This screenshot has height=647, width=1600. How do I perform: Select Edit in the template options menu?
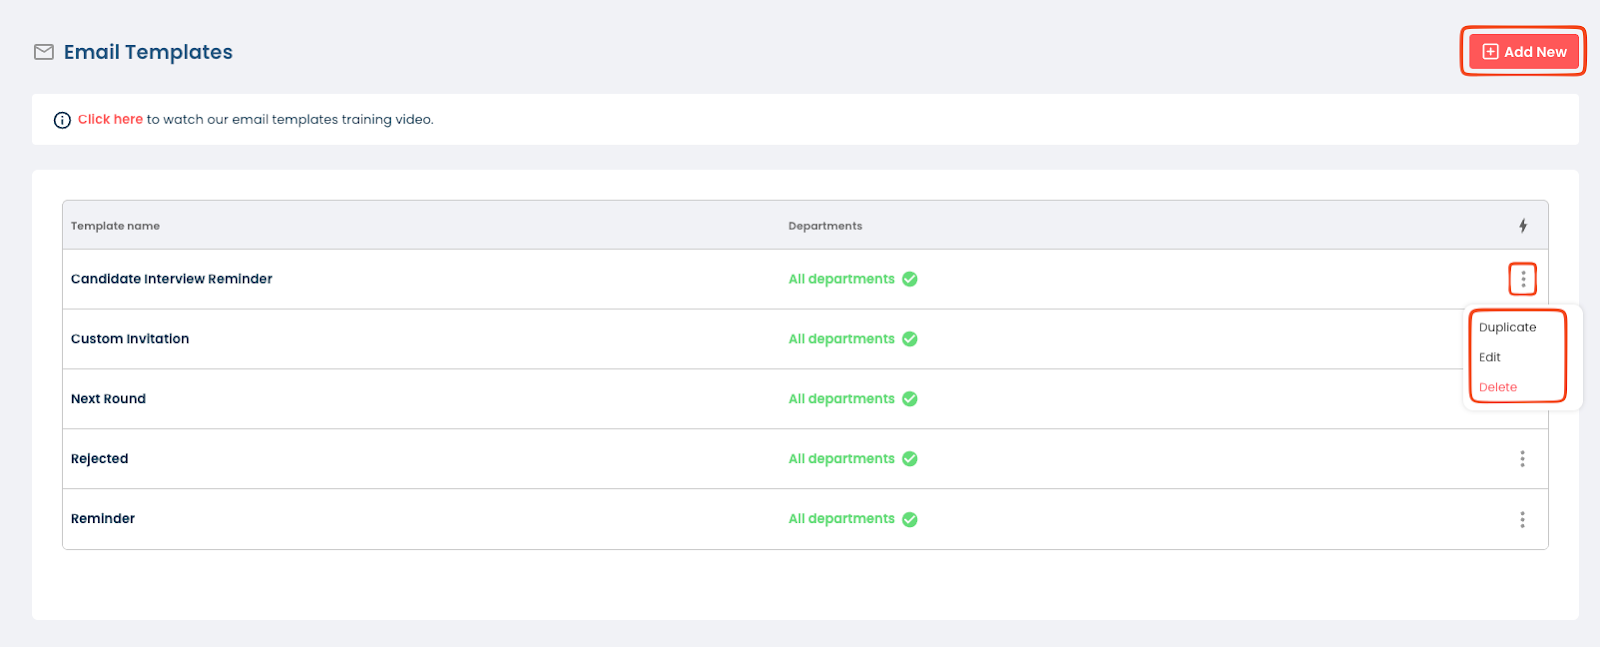coord(1490,357)
